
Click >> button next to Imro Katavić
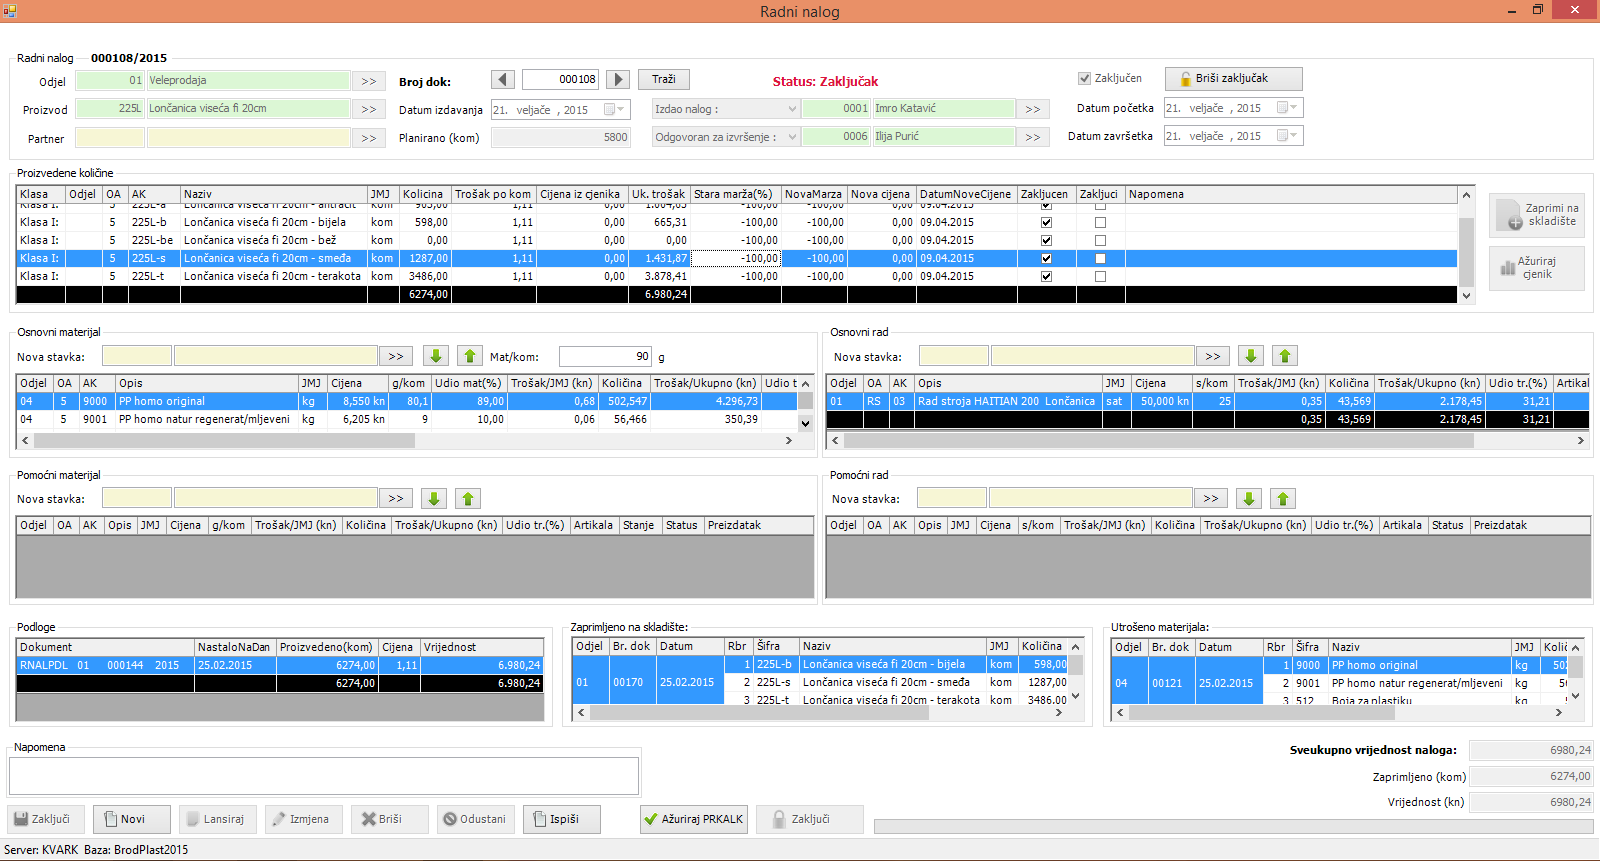[1033, 109]
